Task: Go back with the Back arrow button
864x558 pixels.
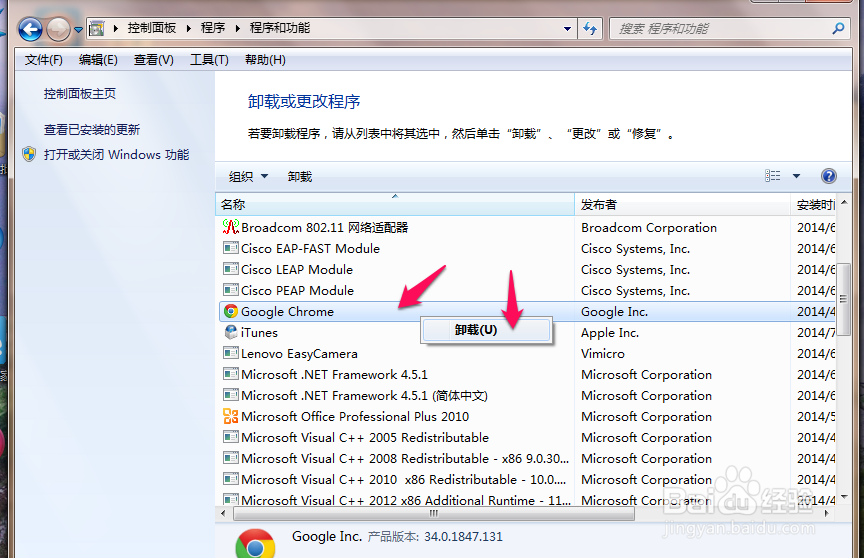Action: click(x=30, y=29)
